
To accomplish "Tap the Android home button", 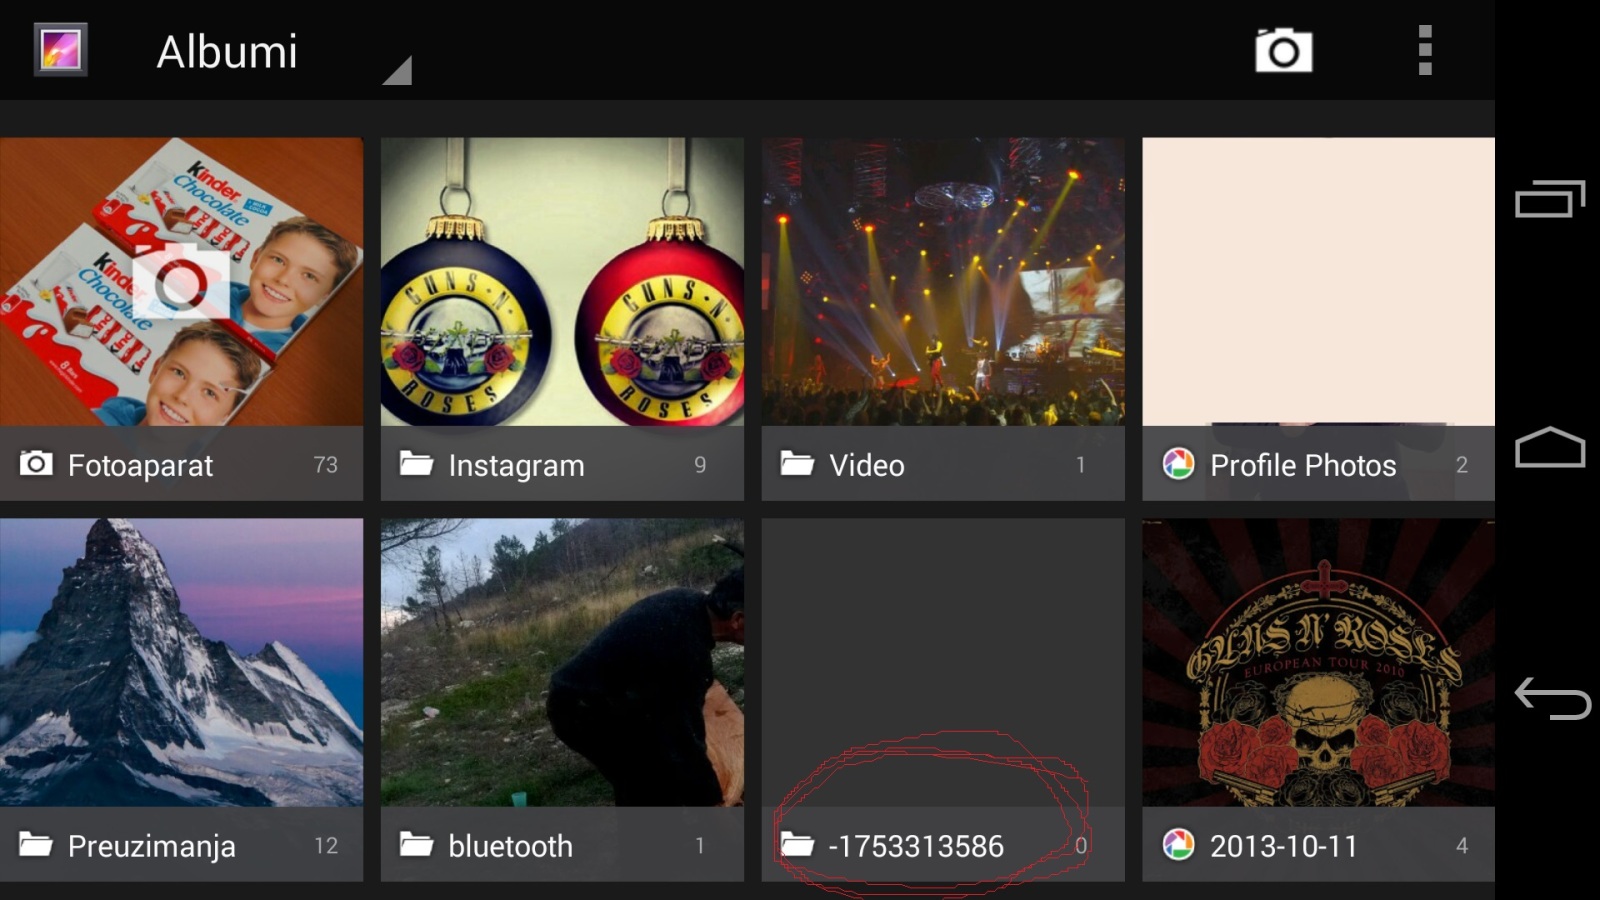I will click(x=1550, y=447).
